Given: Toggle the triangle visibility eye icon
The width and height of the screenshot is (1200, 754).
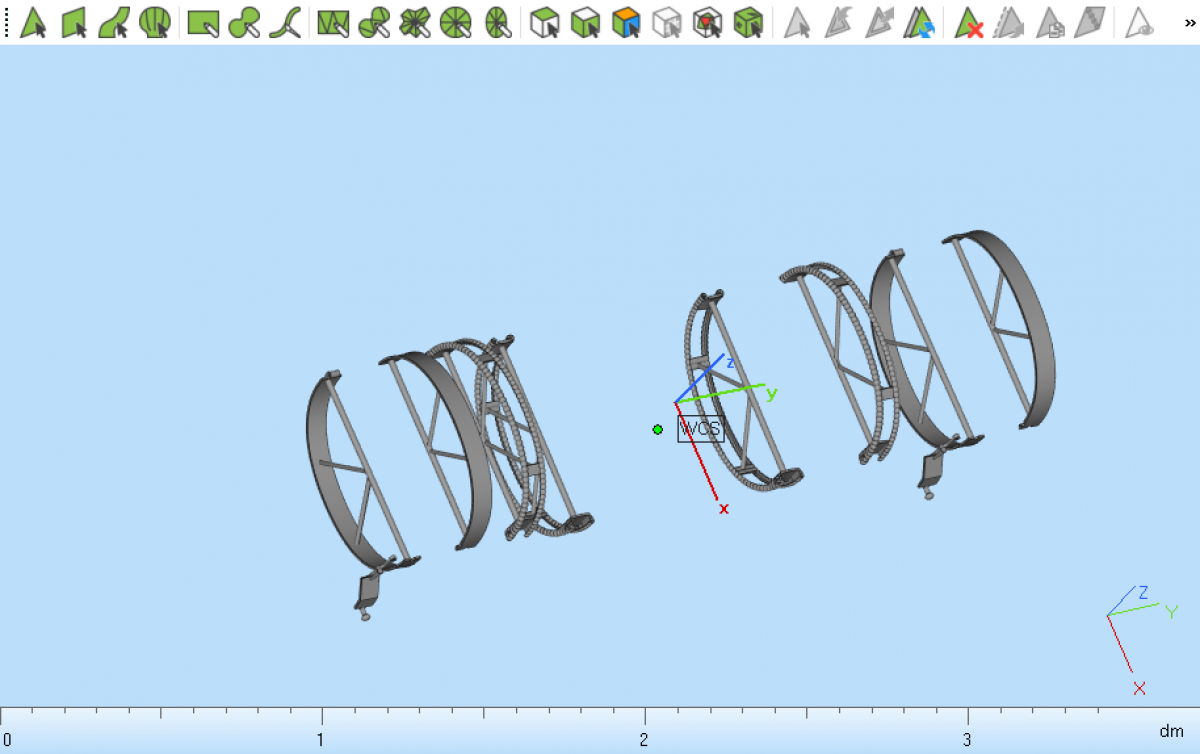Looking at the screenshot, I should point(1139,22).
